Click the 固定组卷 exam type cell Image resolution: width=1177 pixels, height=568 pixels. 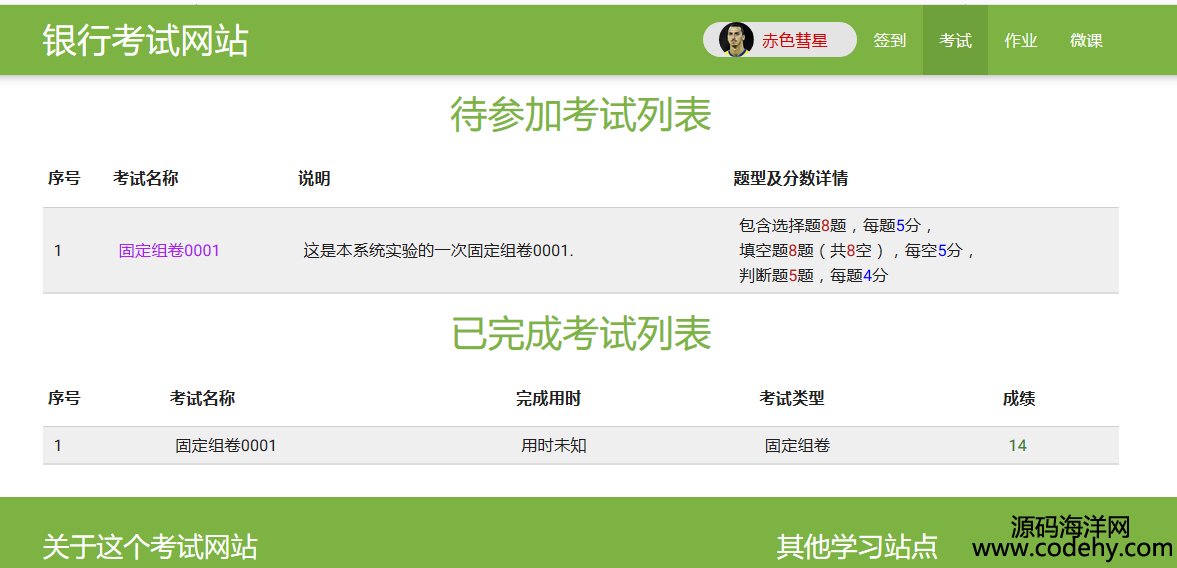(797, 446)
